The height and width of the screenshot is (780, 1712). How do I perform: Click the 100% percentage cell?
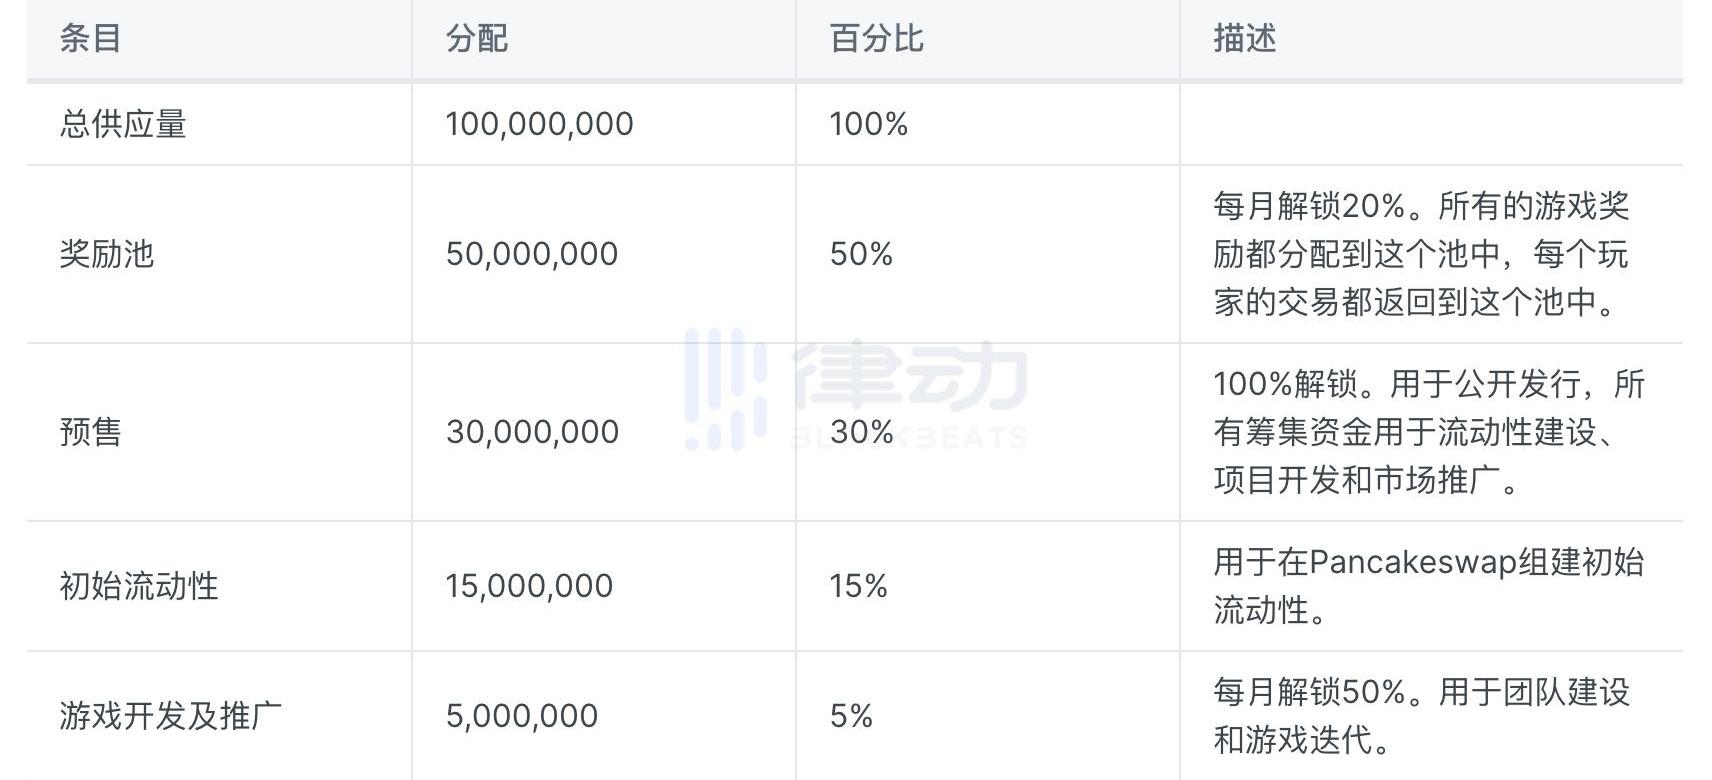click(869, 124)
